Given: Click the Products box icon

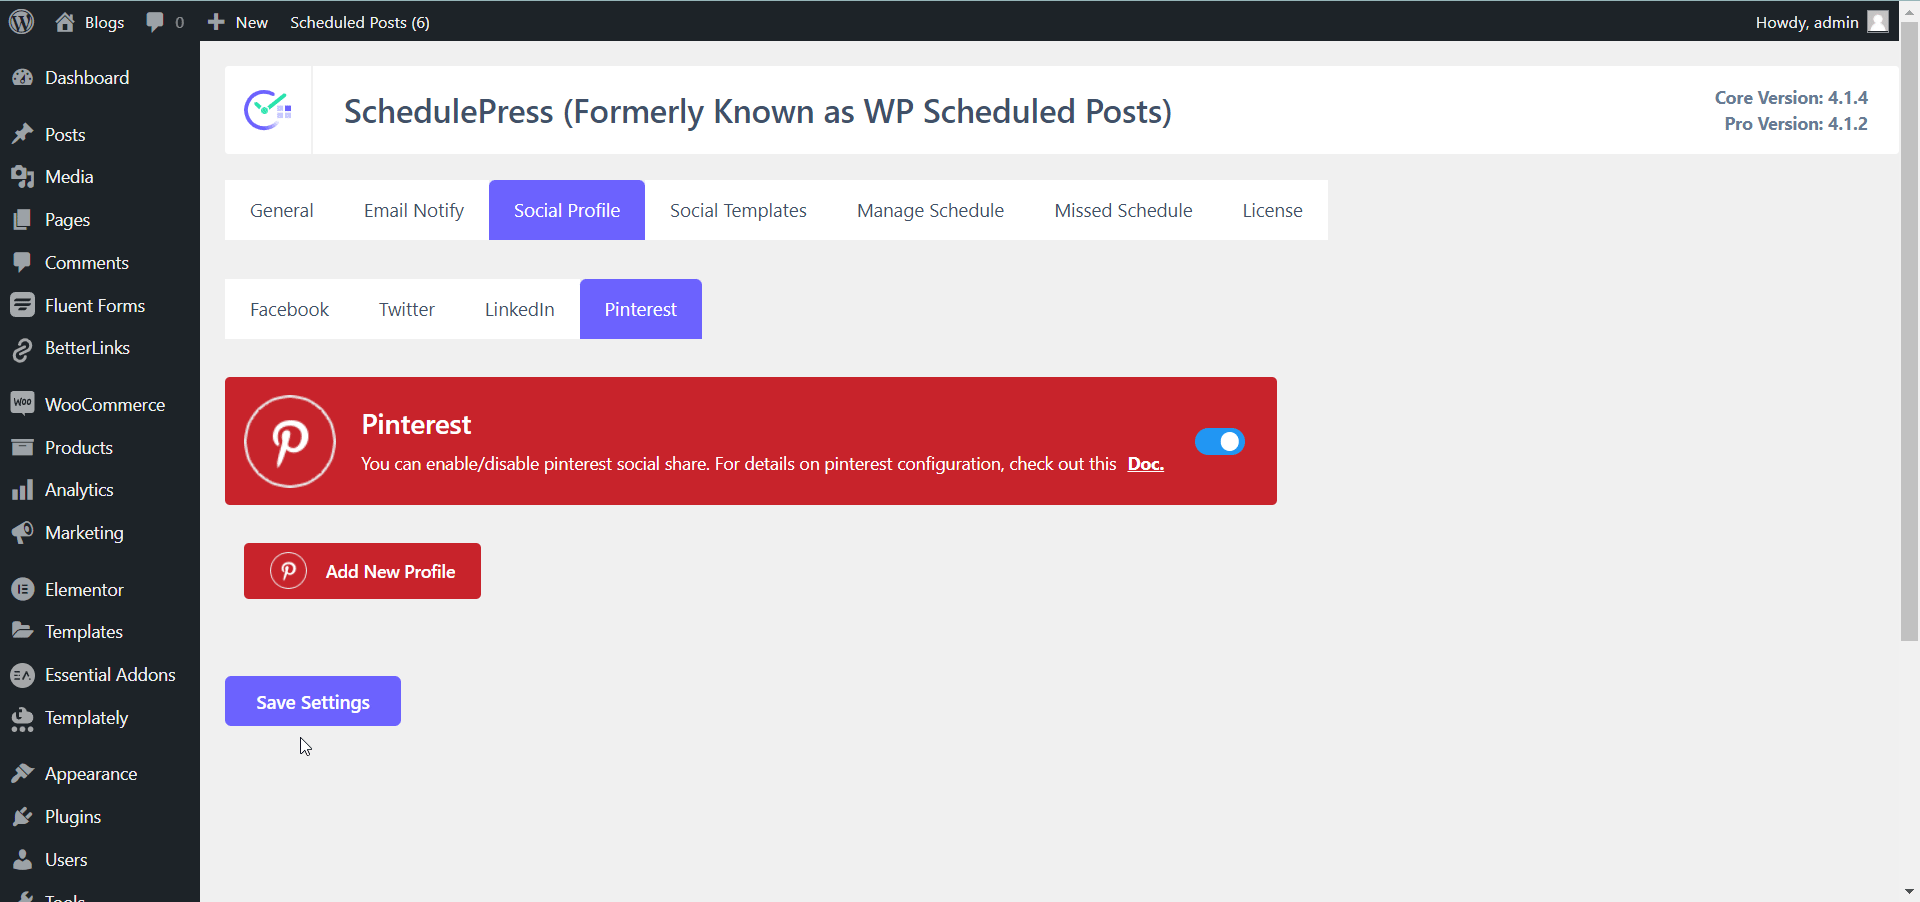Looking at the screenshot, I should [x=22, y=447].
